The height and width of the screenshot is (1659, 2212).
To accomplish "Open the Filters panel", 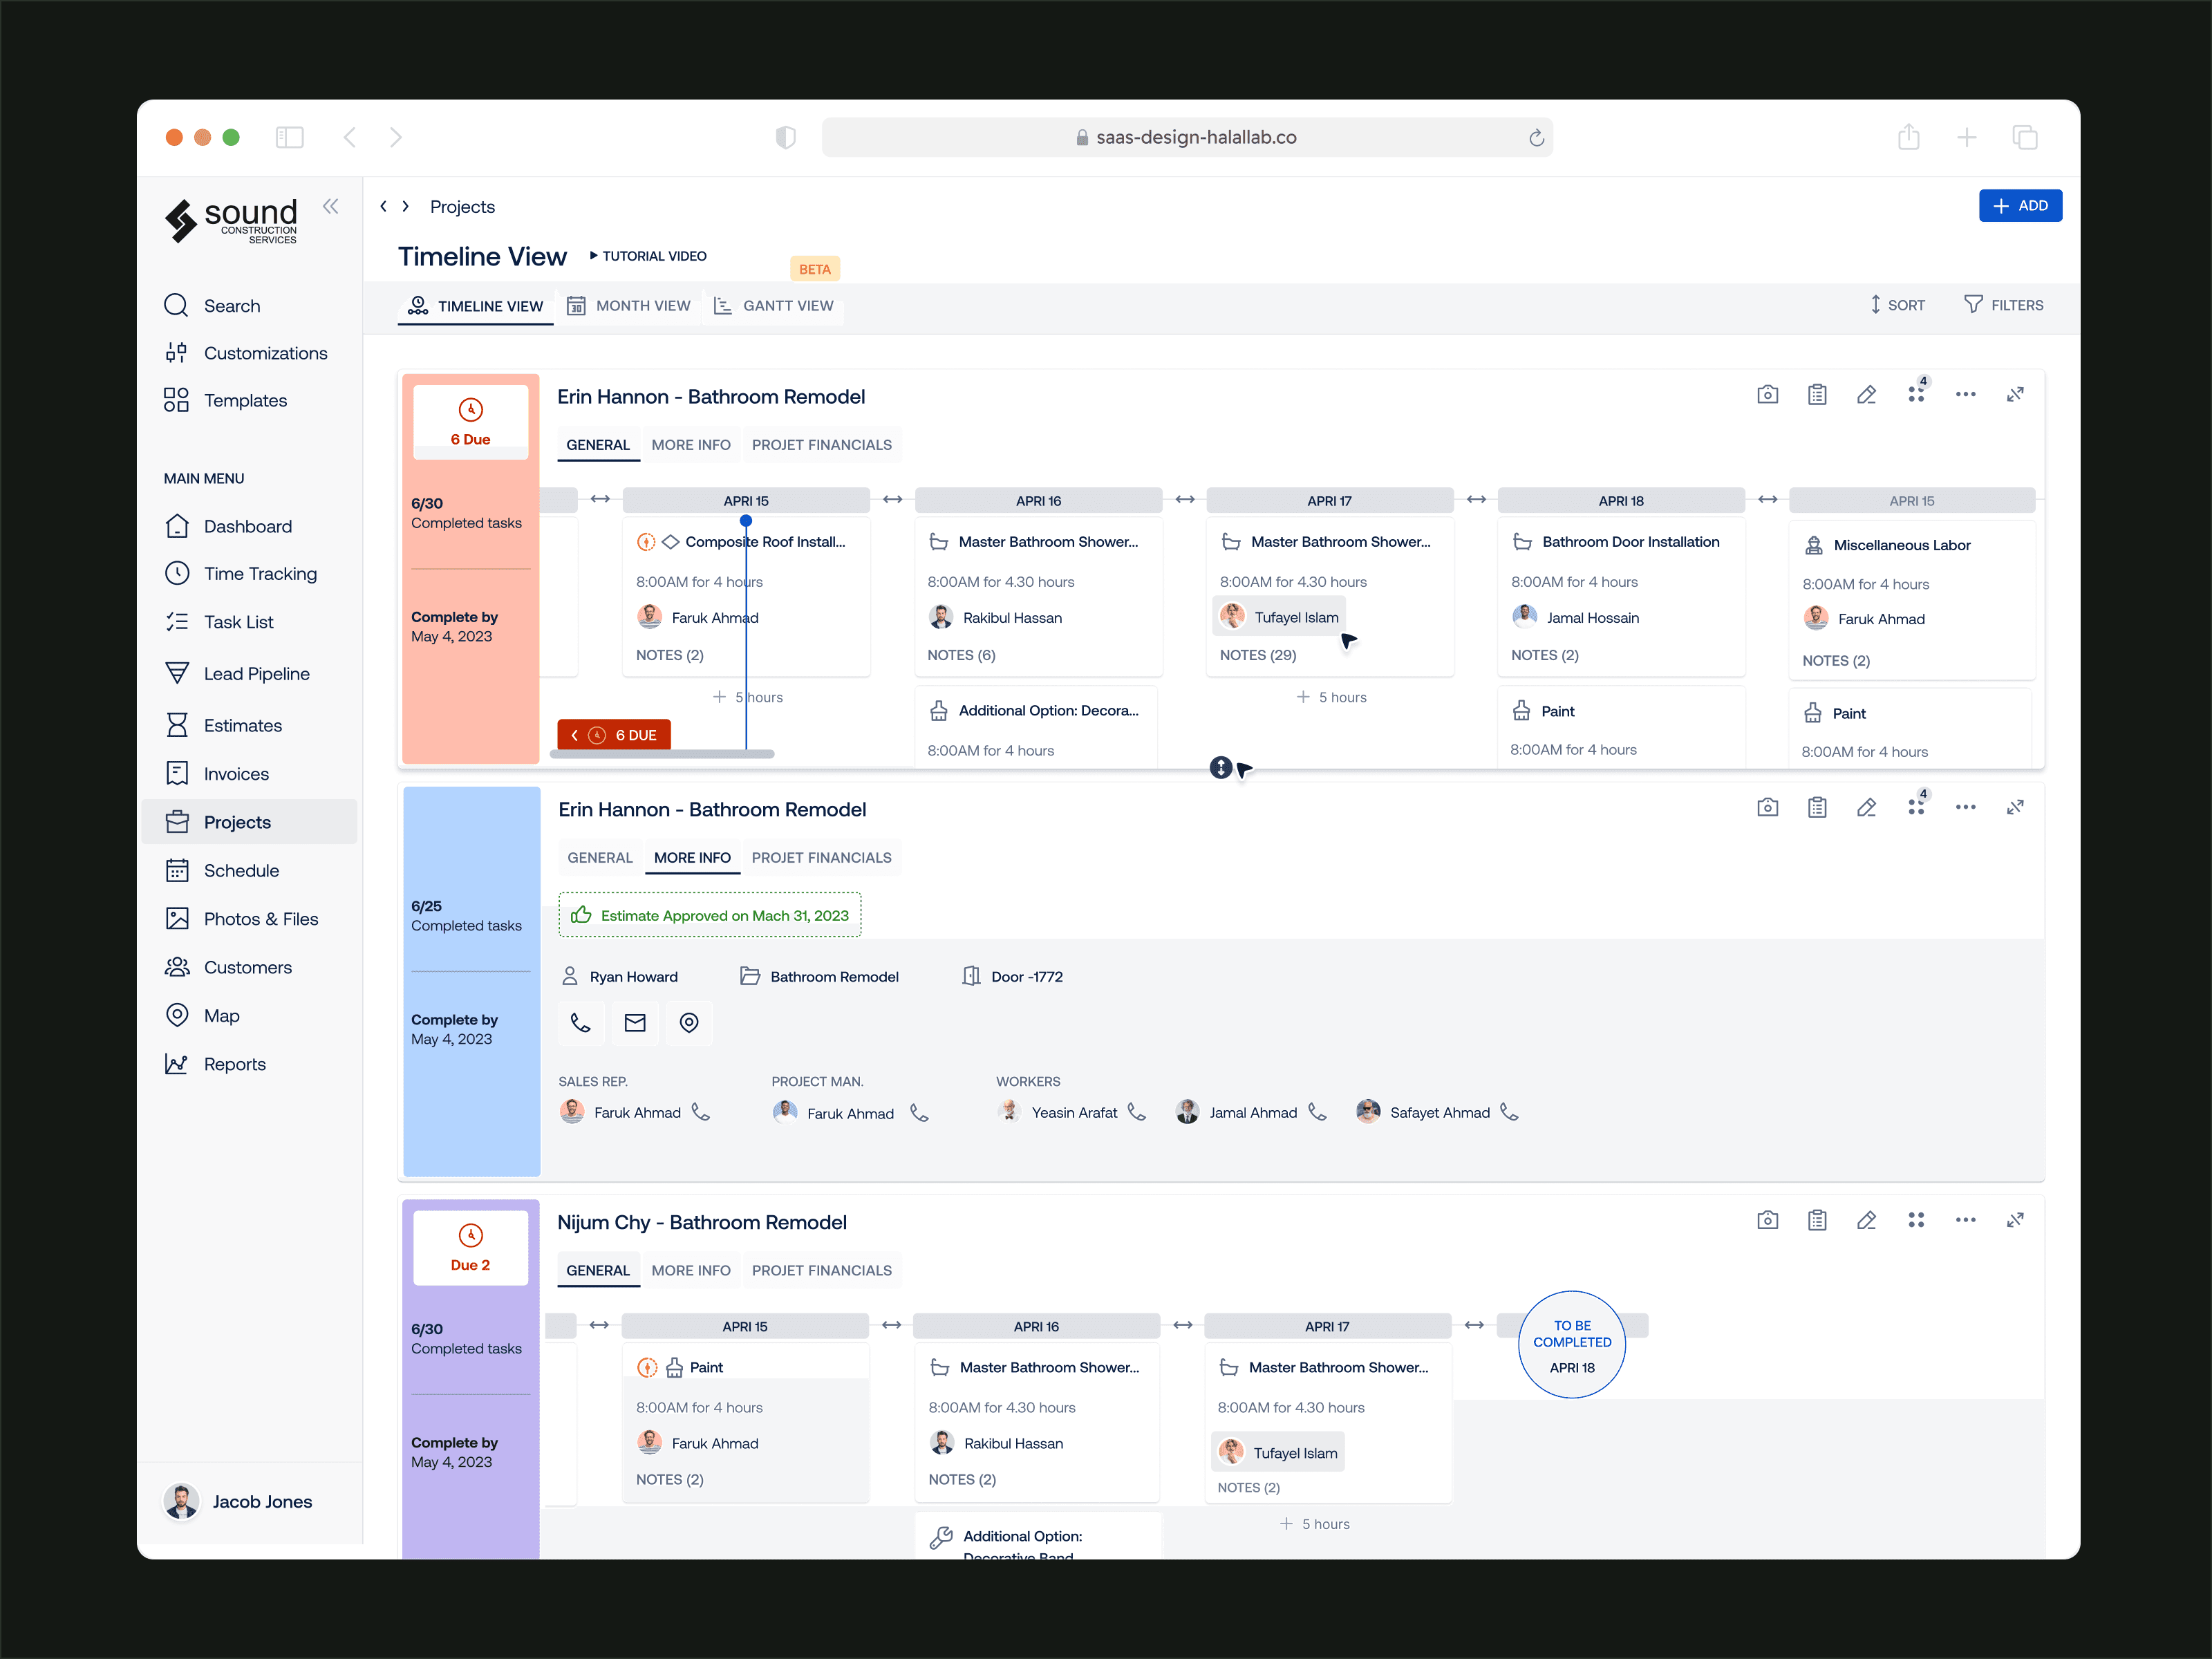I will click(x=2003, y=305).
